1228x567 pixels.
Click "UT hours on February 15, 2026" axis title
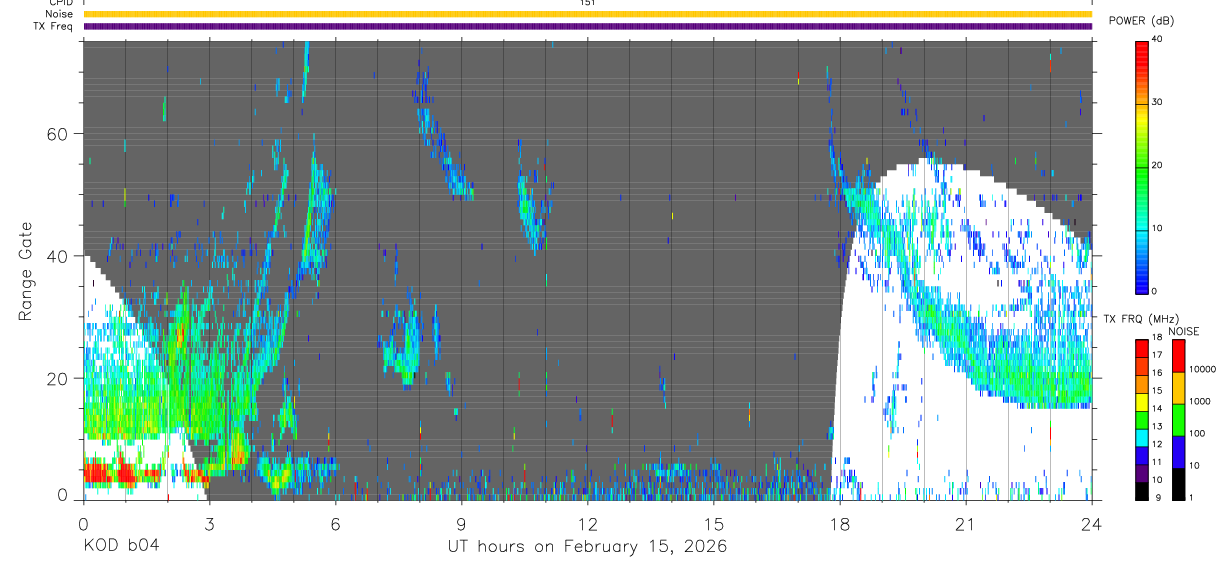tap(587, 547)
